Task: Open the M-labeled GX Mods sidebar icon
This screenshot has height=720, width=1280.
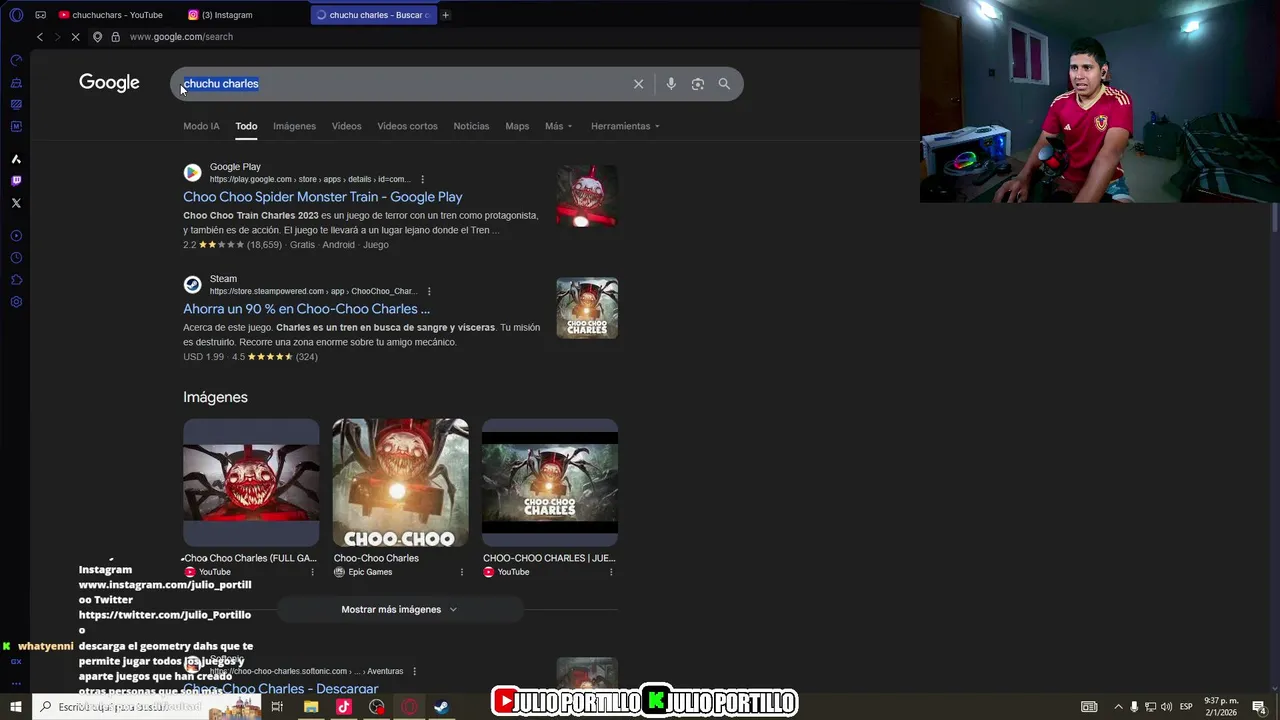Action: coord(16,126)
